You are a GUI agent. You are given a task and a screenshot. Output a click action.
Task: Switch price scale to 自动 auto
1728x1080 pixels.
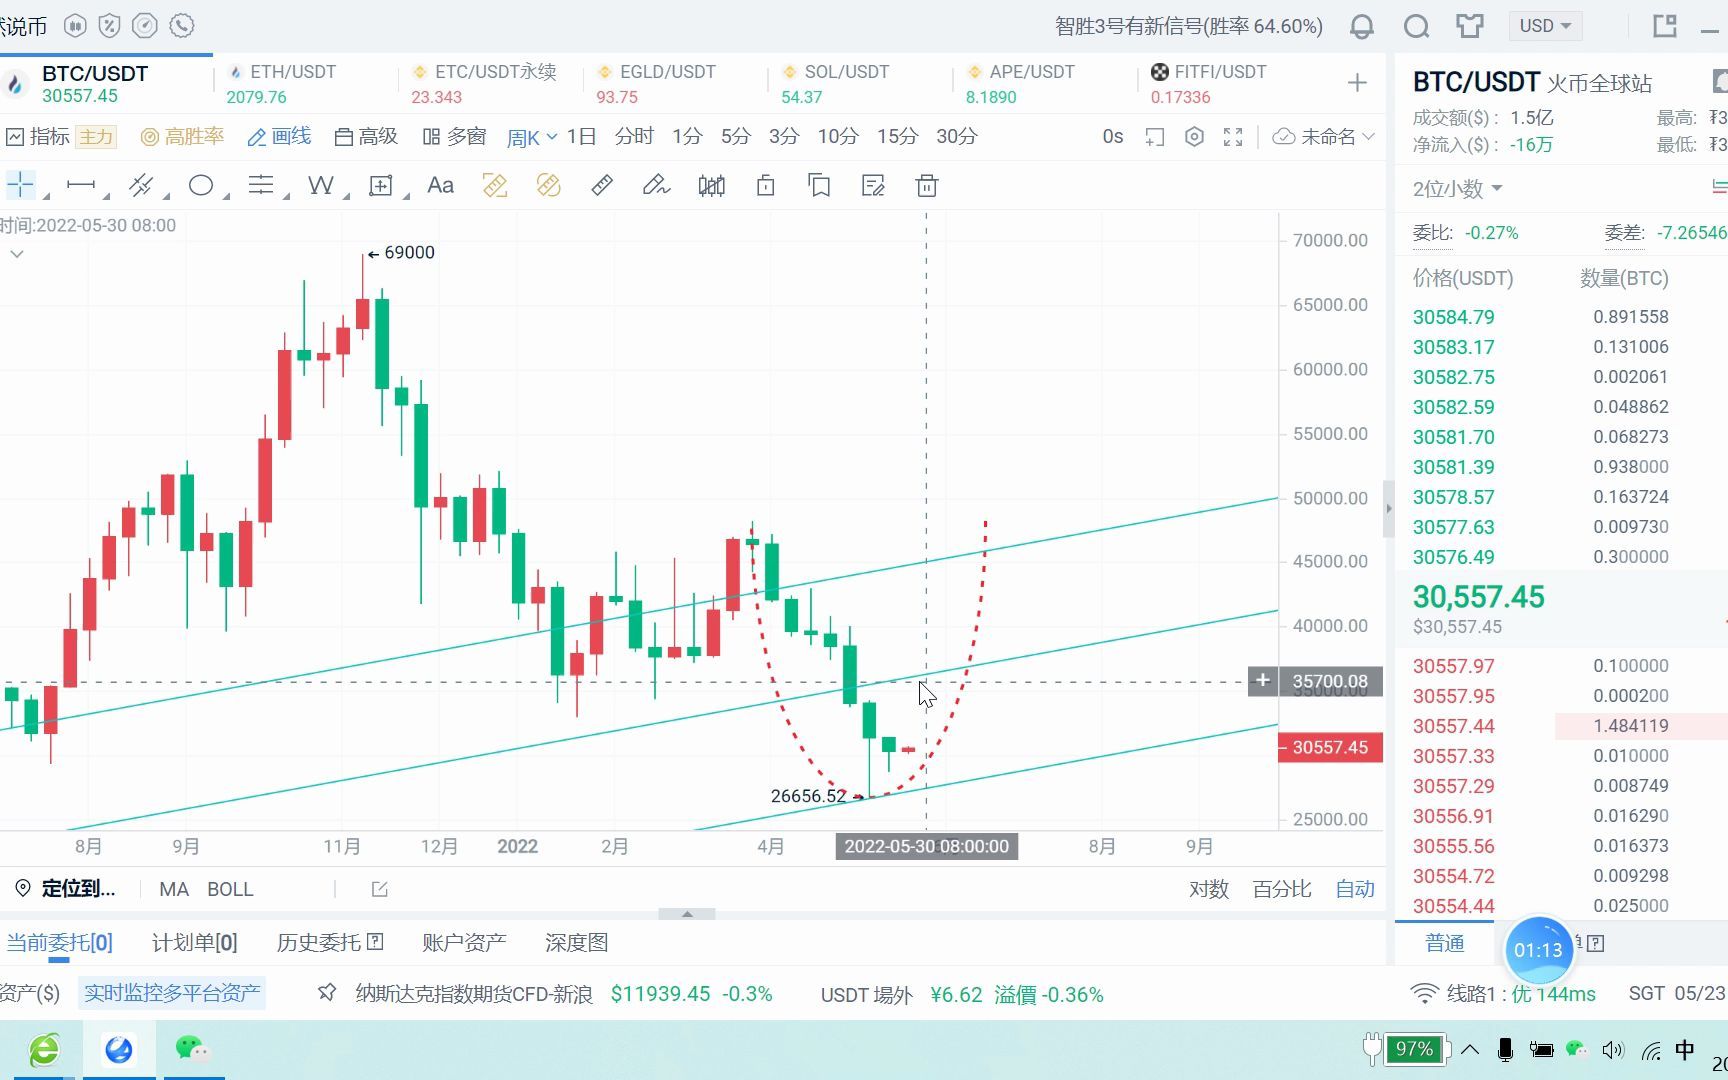coord(1355,889)
